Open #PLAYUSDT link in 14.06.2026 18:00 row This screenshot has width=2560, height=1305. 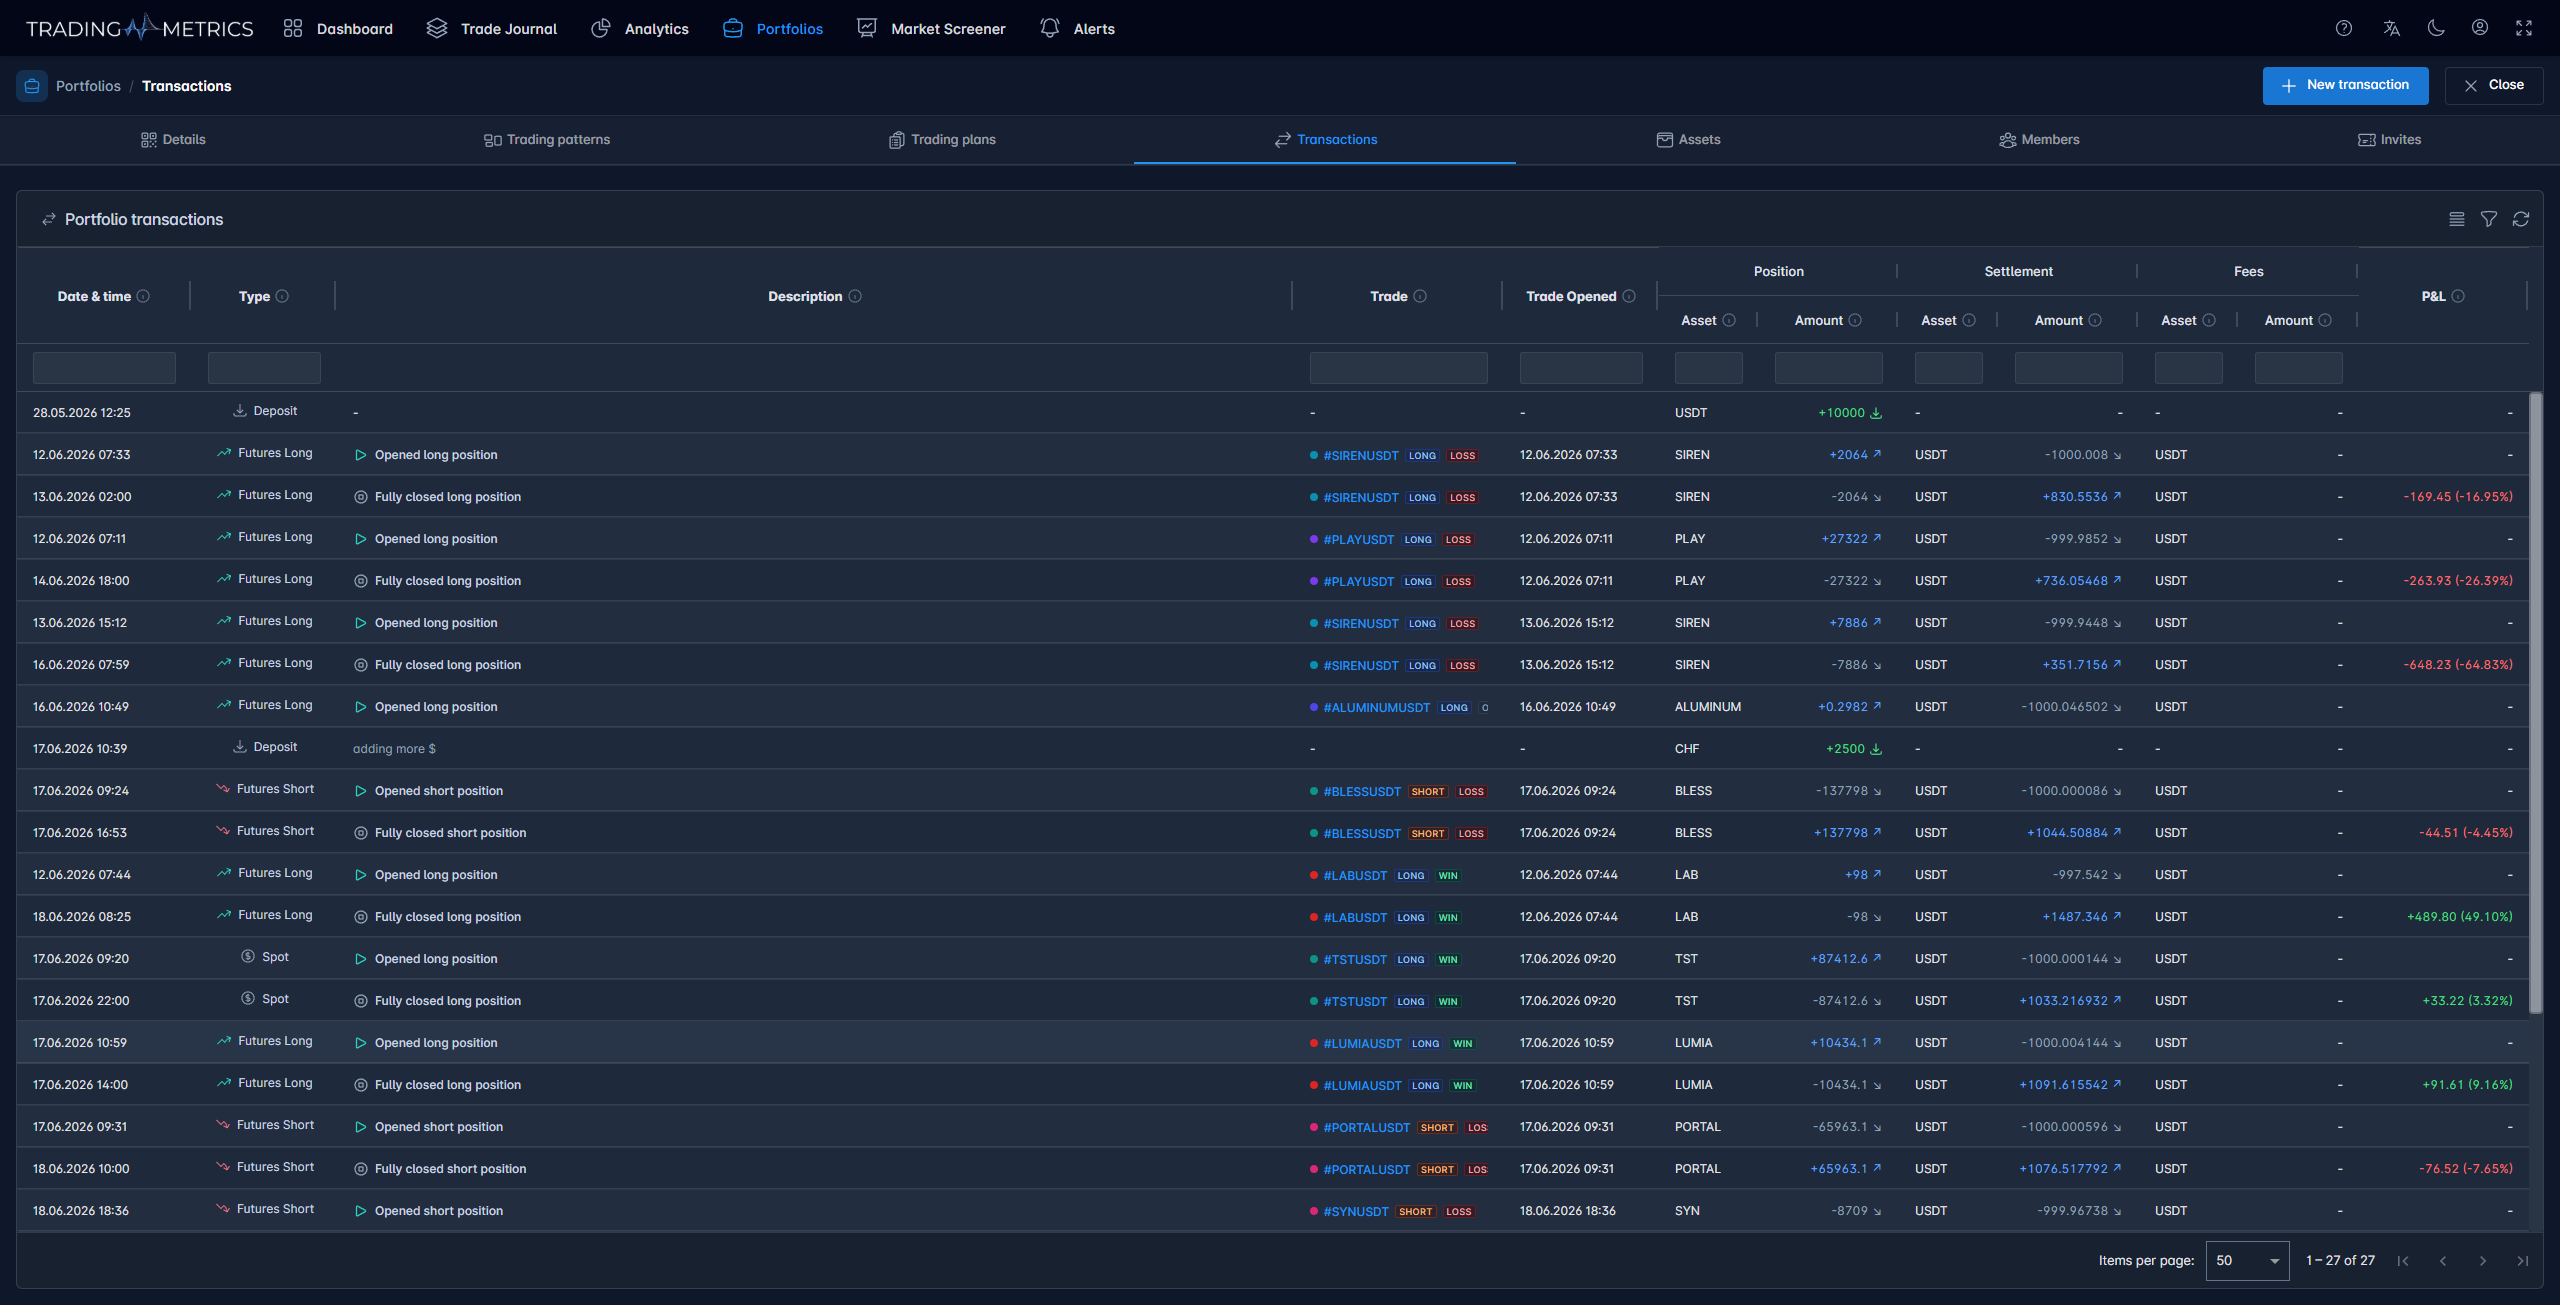coord(1358,581)
